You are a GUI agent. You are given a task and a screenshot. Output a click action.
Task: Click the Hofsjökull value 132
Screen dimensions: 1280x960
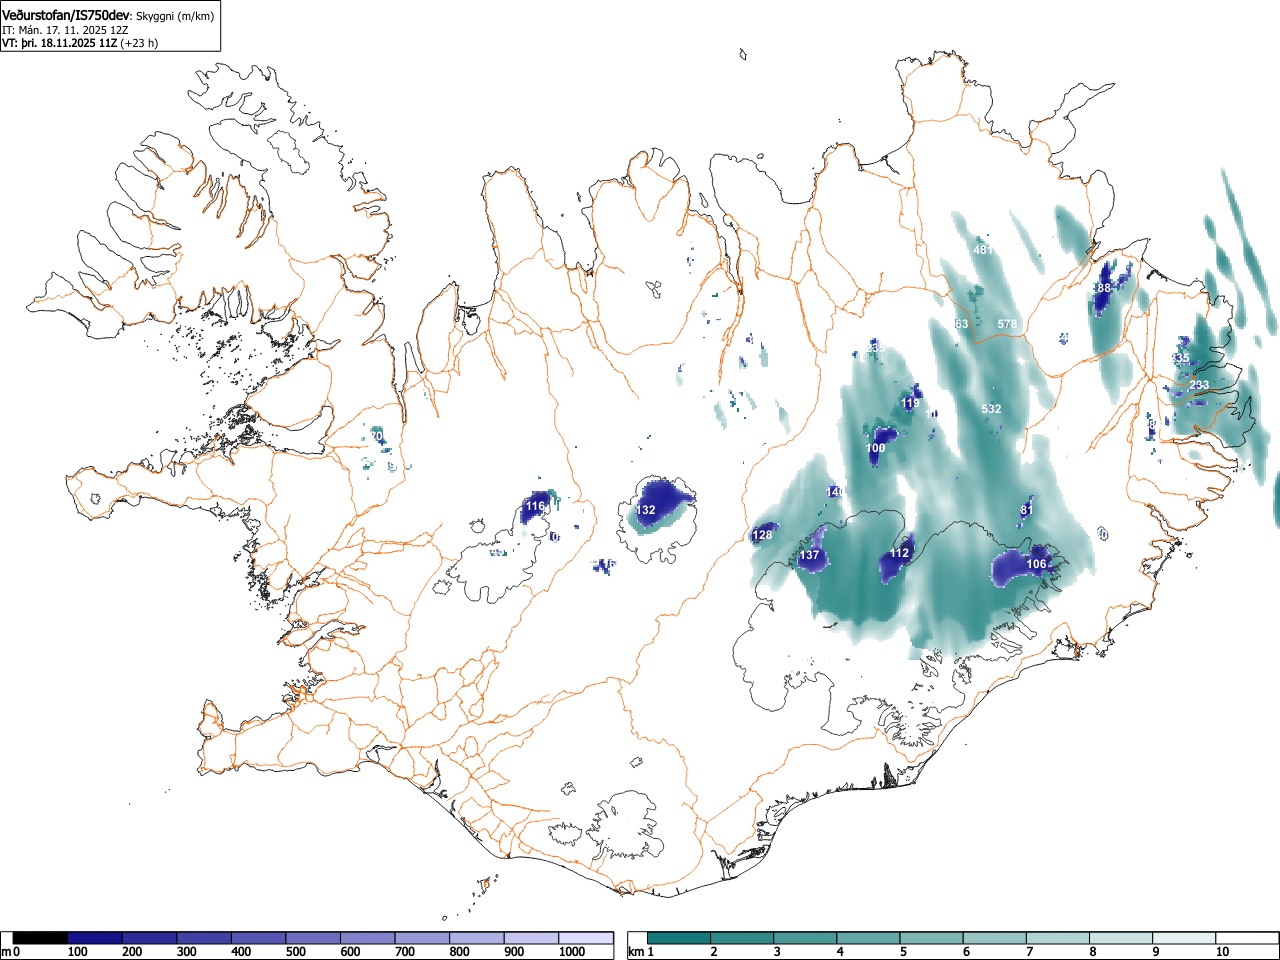646,510
